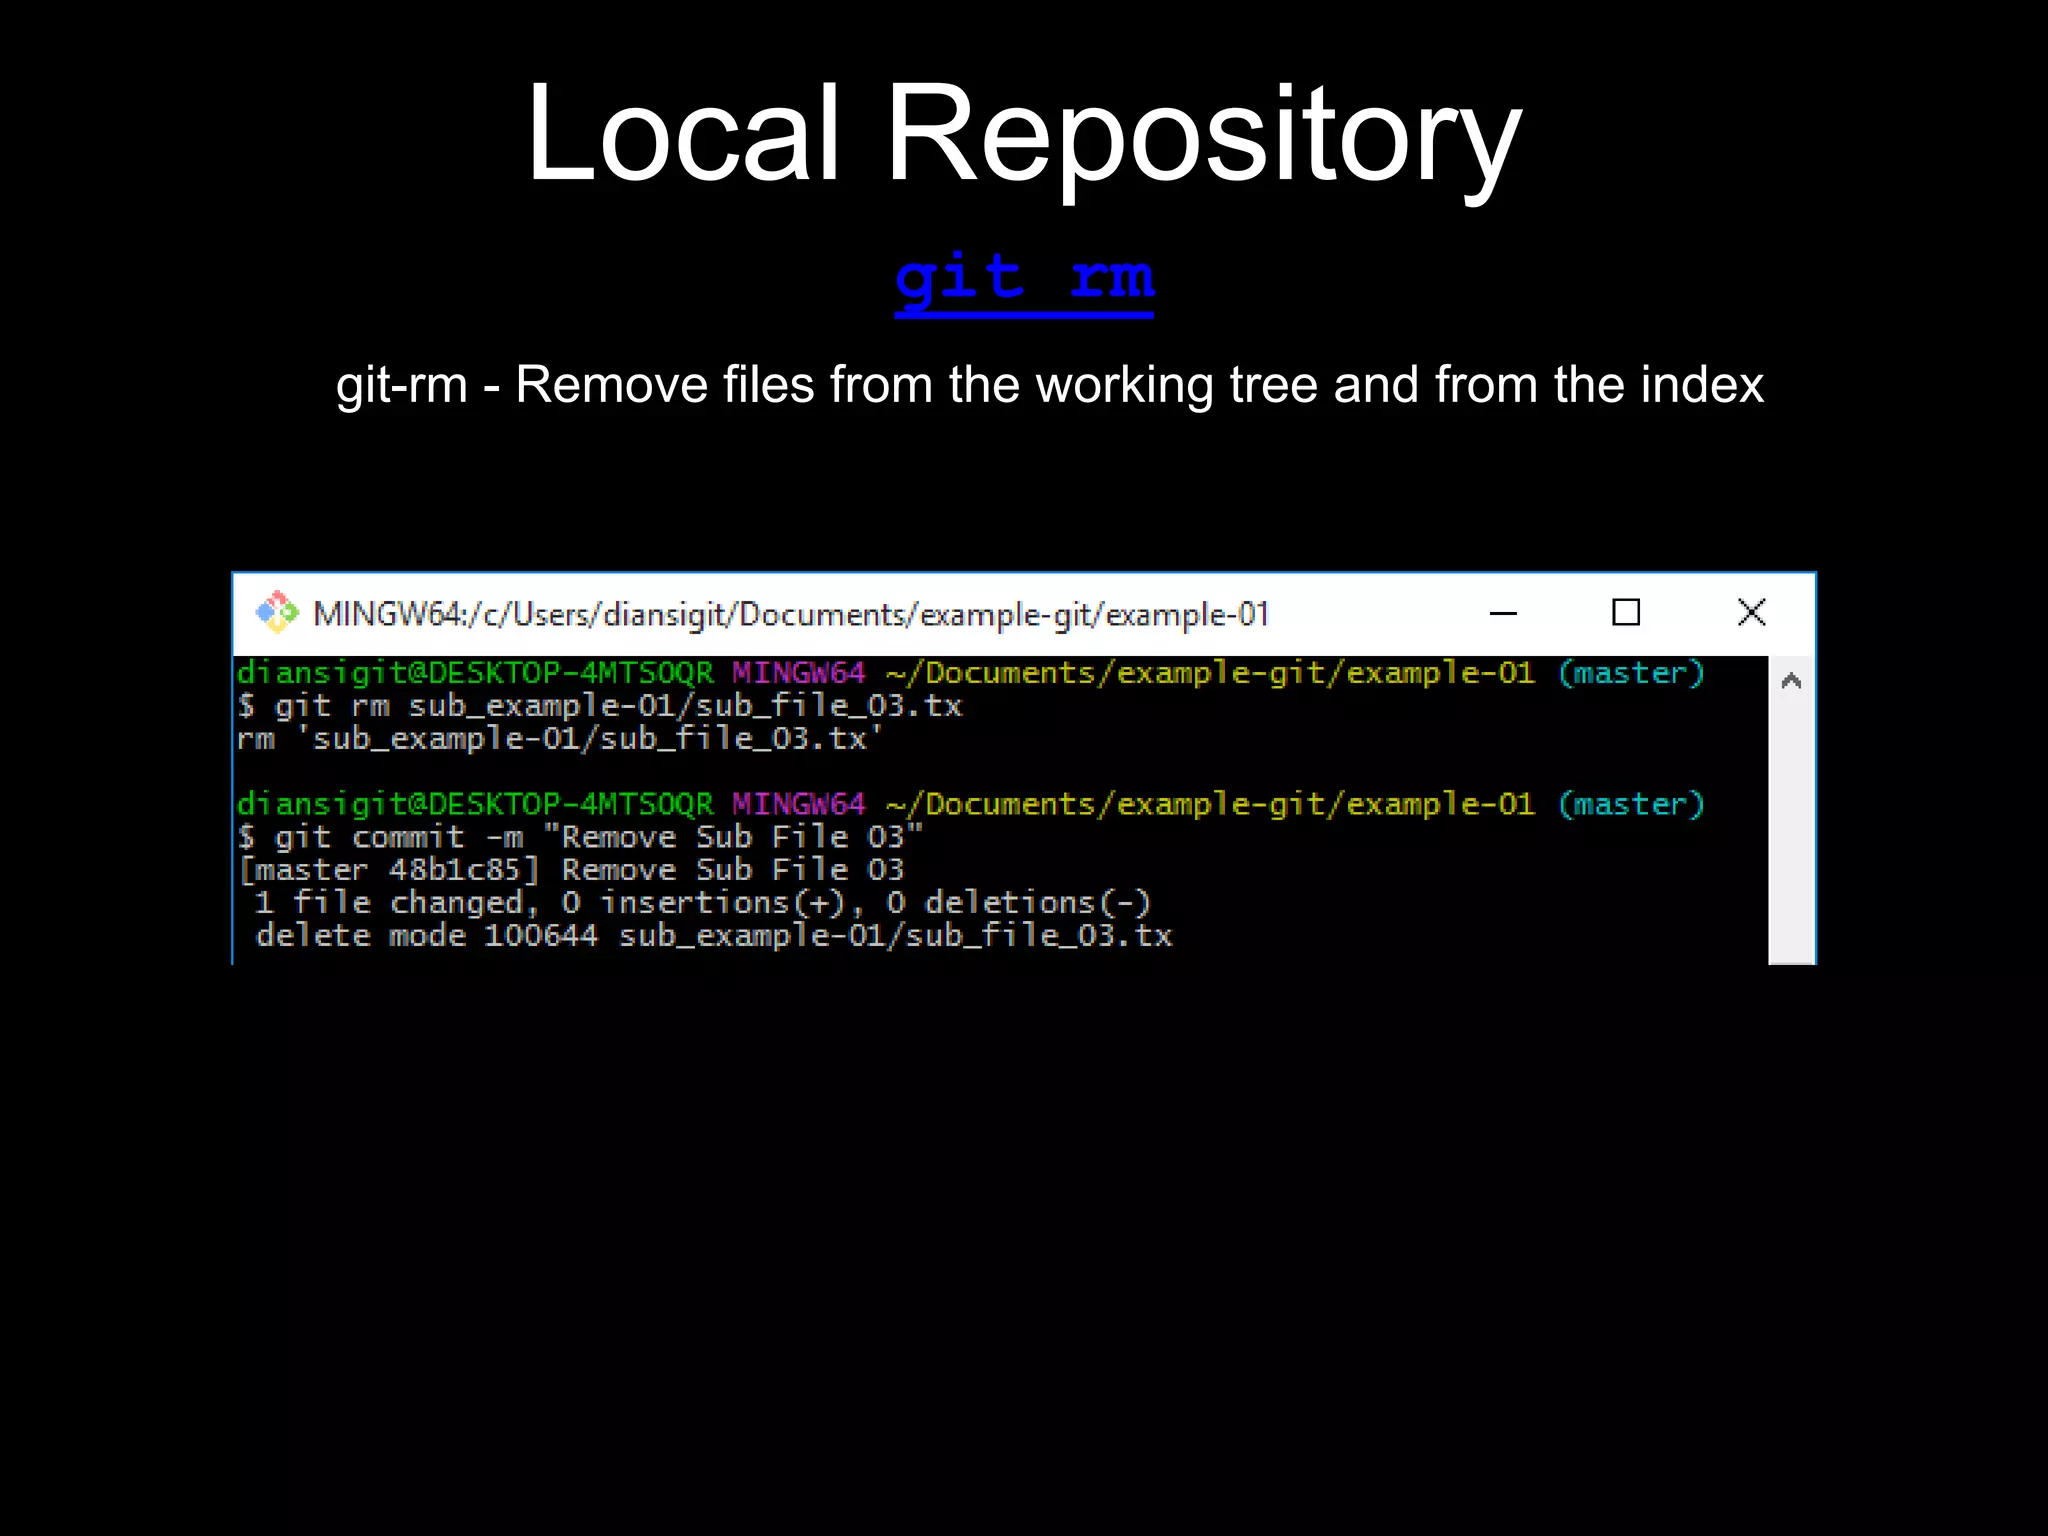This screenshot has height=1536, width=2048.
Task: Click the MINGW64 path title bar text
Action: (790, 614)
